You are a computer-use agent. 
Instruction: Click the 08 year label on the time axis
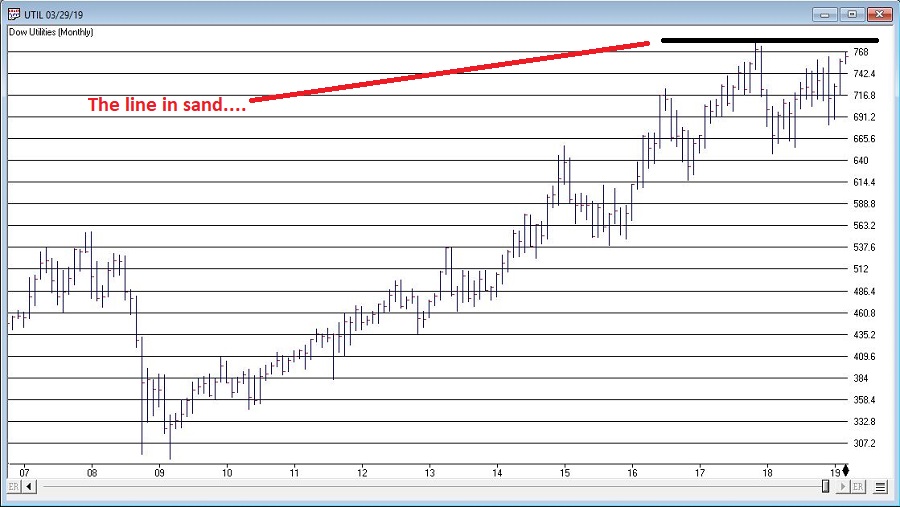point(92,473)
